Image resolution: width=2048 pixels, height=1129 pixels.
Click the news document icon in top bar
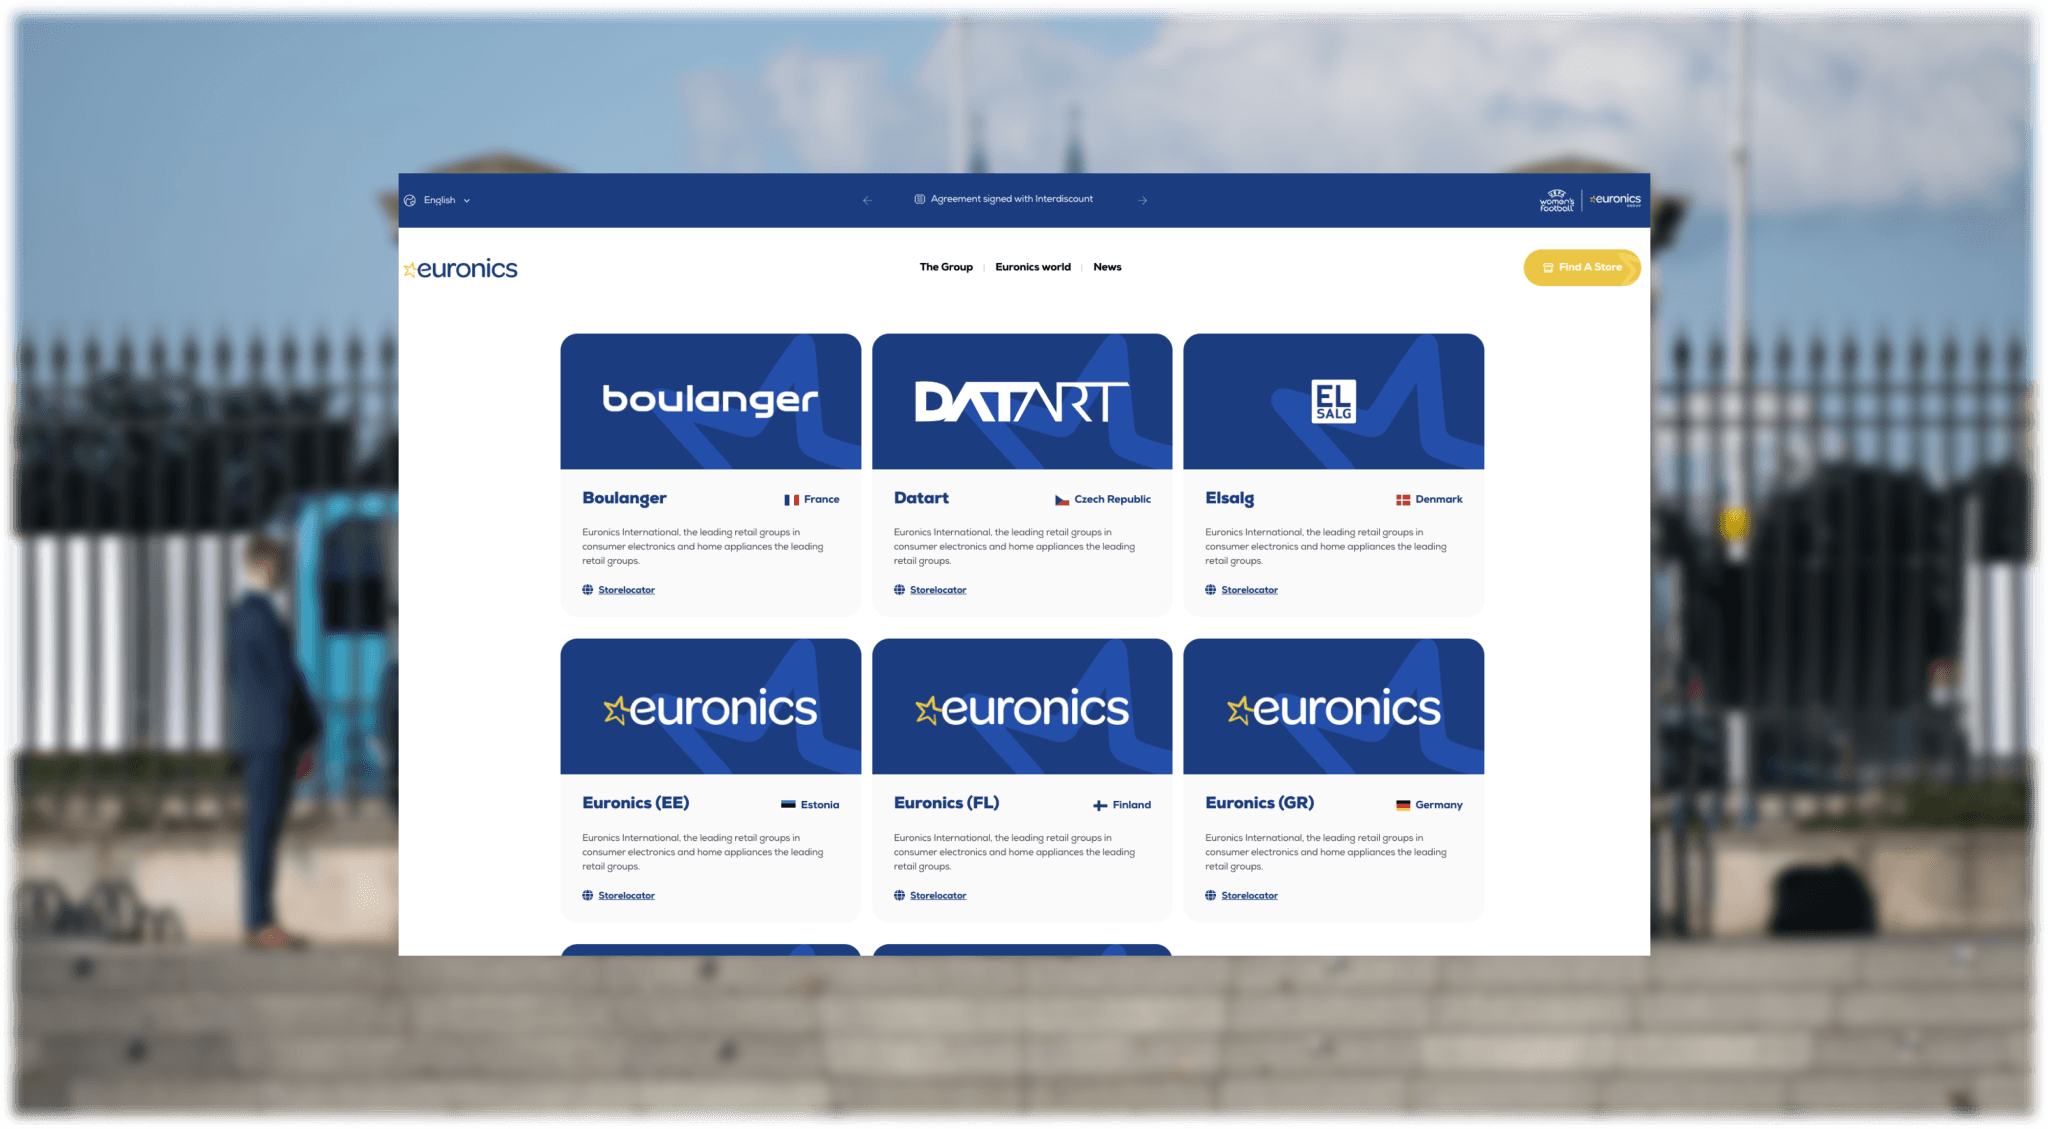920,199
